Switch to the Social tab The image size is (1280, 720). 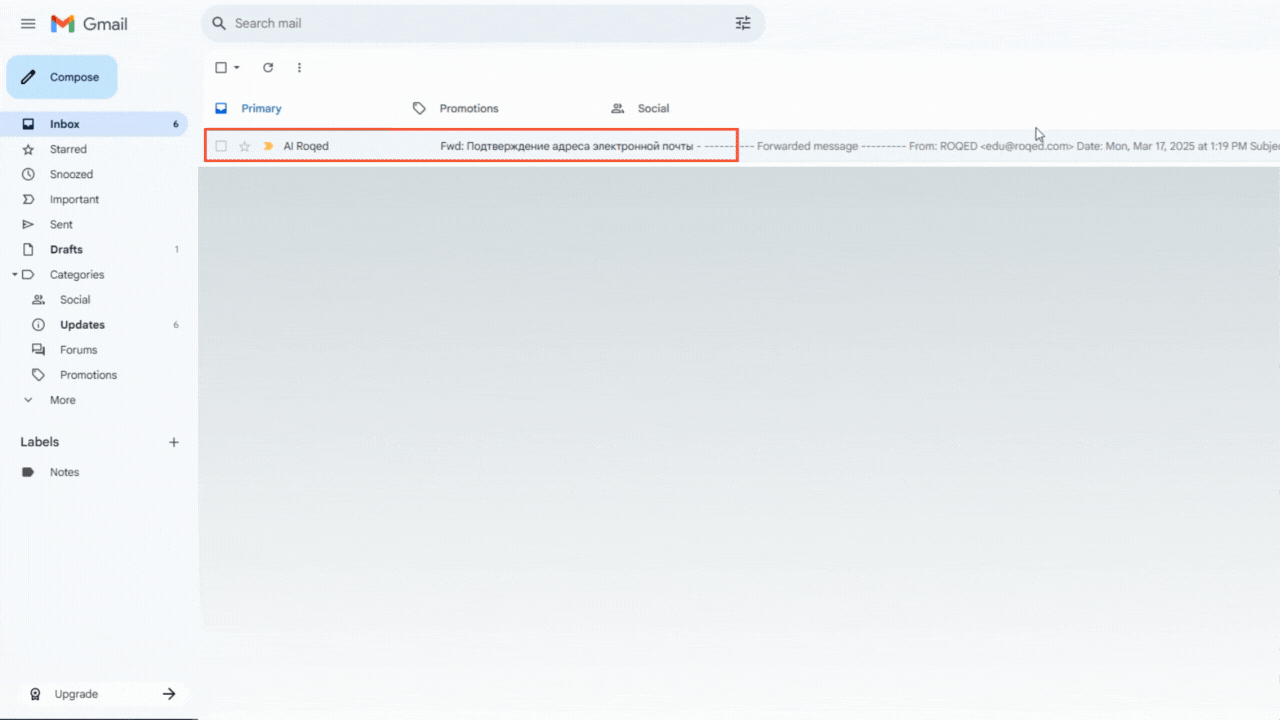pos(653,108)
